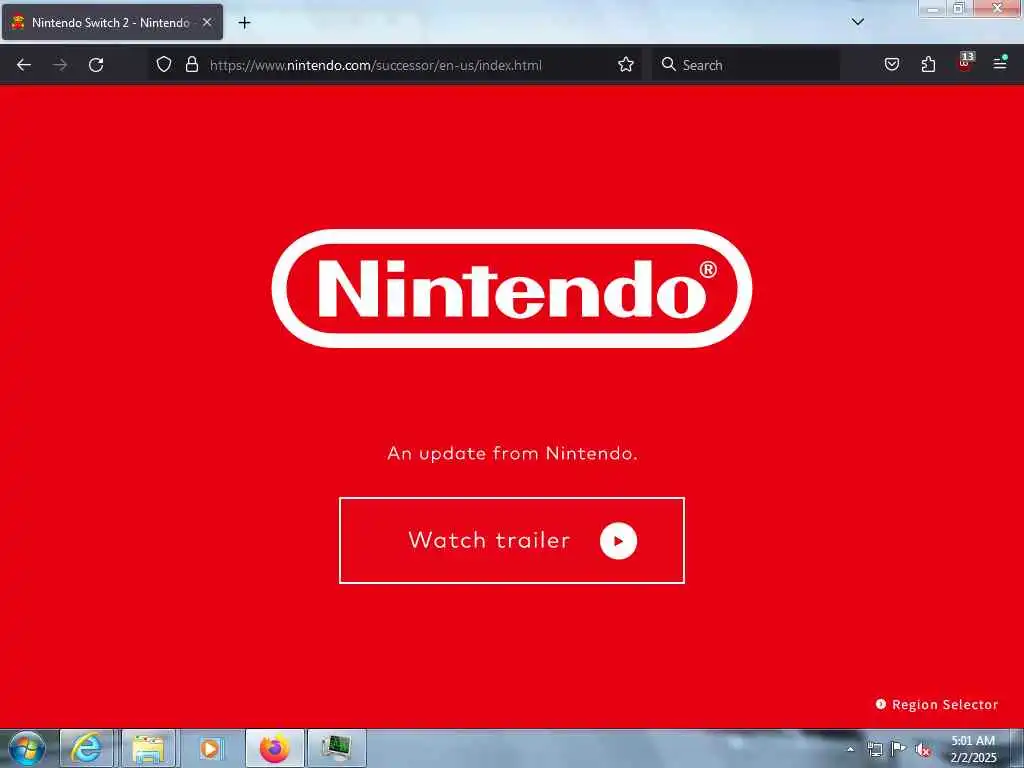Open the Extensions puzzle icon
The height and width of the screenshot is (768, 1024).
(x=928, y=64)
